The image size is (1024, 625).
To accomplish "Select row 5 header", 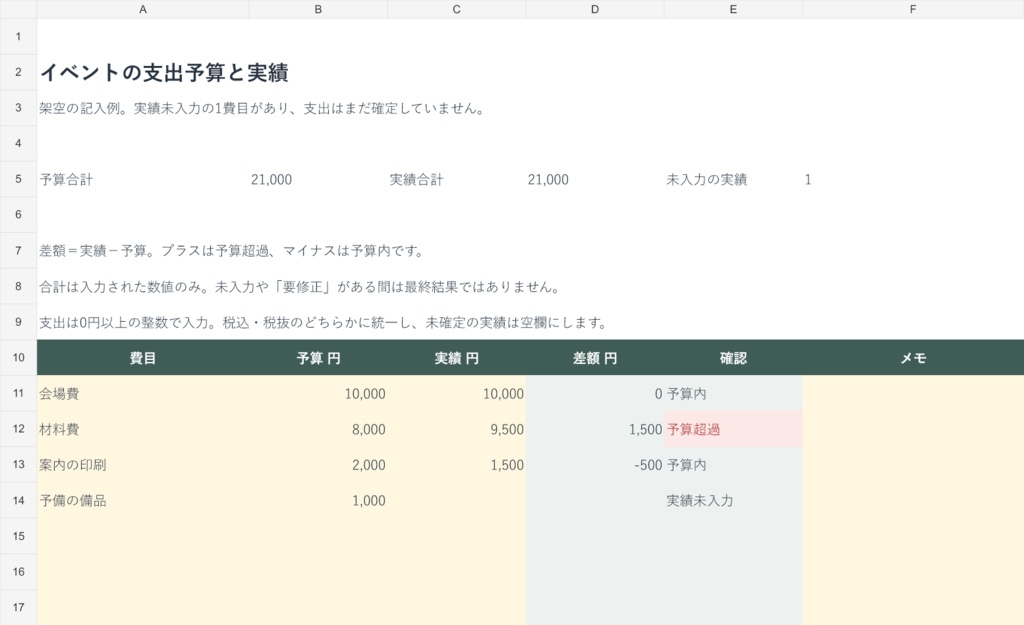I will pyautogui.click(x=18, y=179).
